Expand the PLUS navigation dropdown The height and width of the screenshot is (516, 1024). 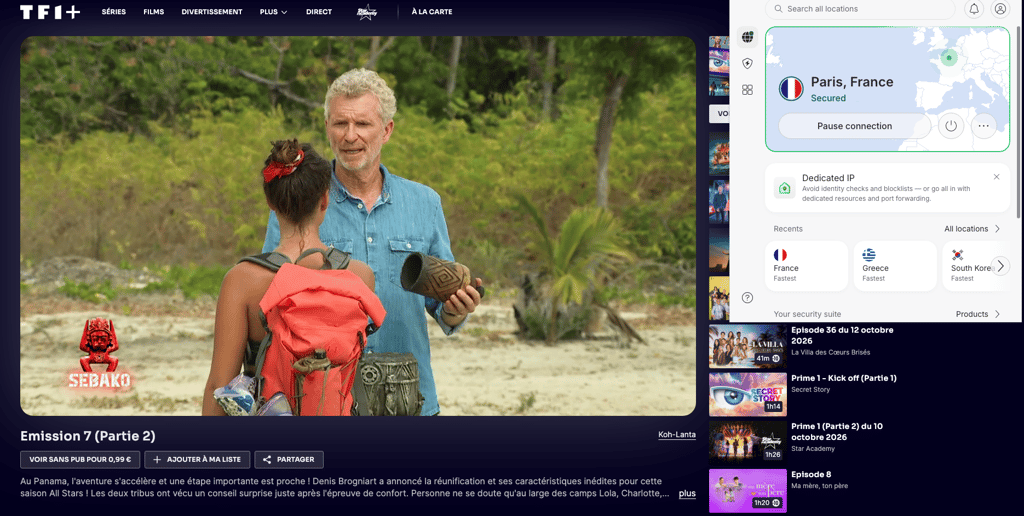[273, 12]
